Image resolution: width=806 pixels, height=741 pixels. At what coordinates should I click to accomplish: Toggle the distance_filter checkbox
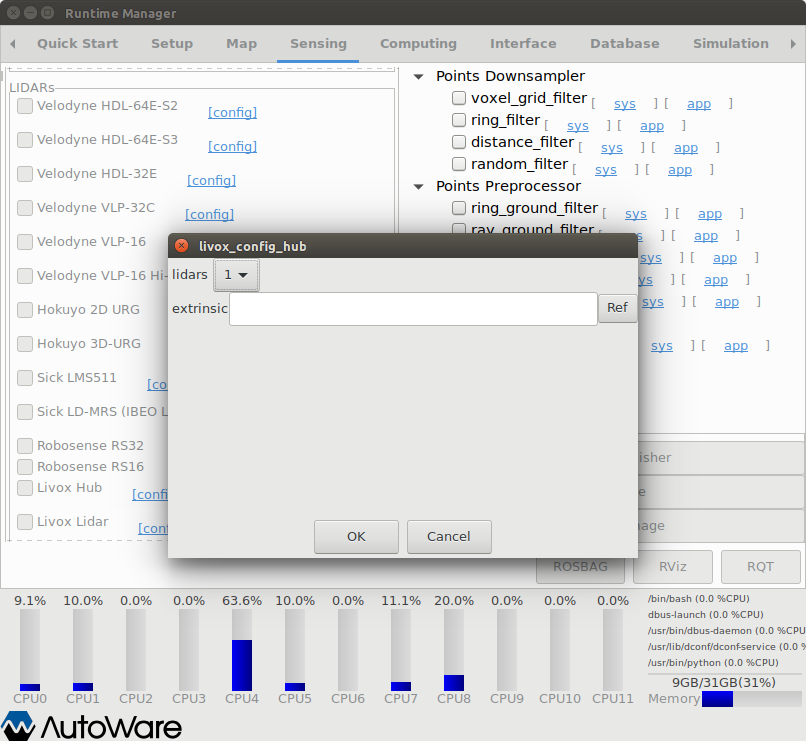pyautogui.click(x=459, y=142)
